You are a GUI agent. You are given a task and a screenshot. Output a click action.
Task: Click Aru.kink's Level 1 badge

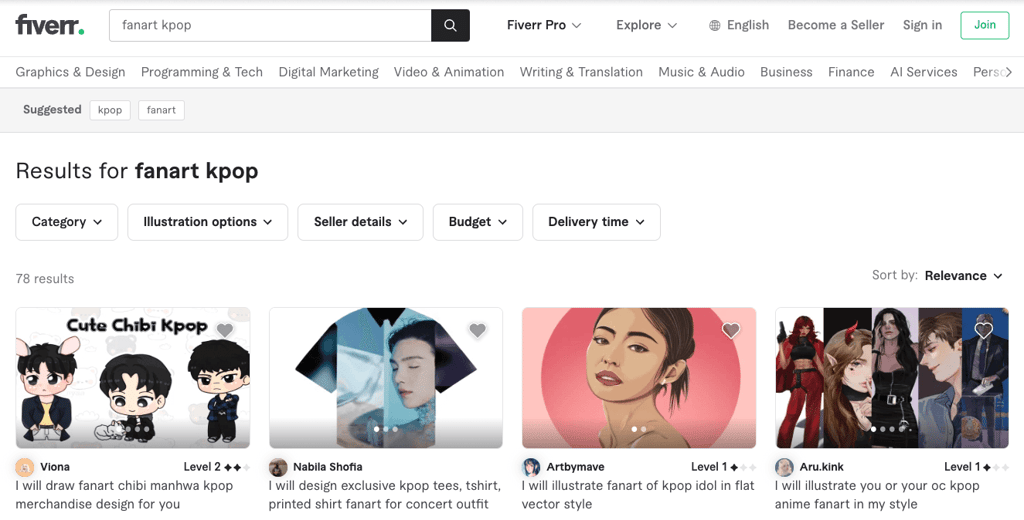point(976,467)
